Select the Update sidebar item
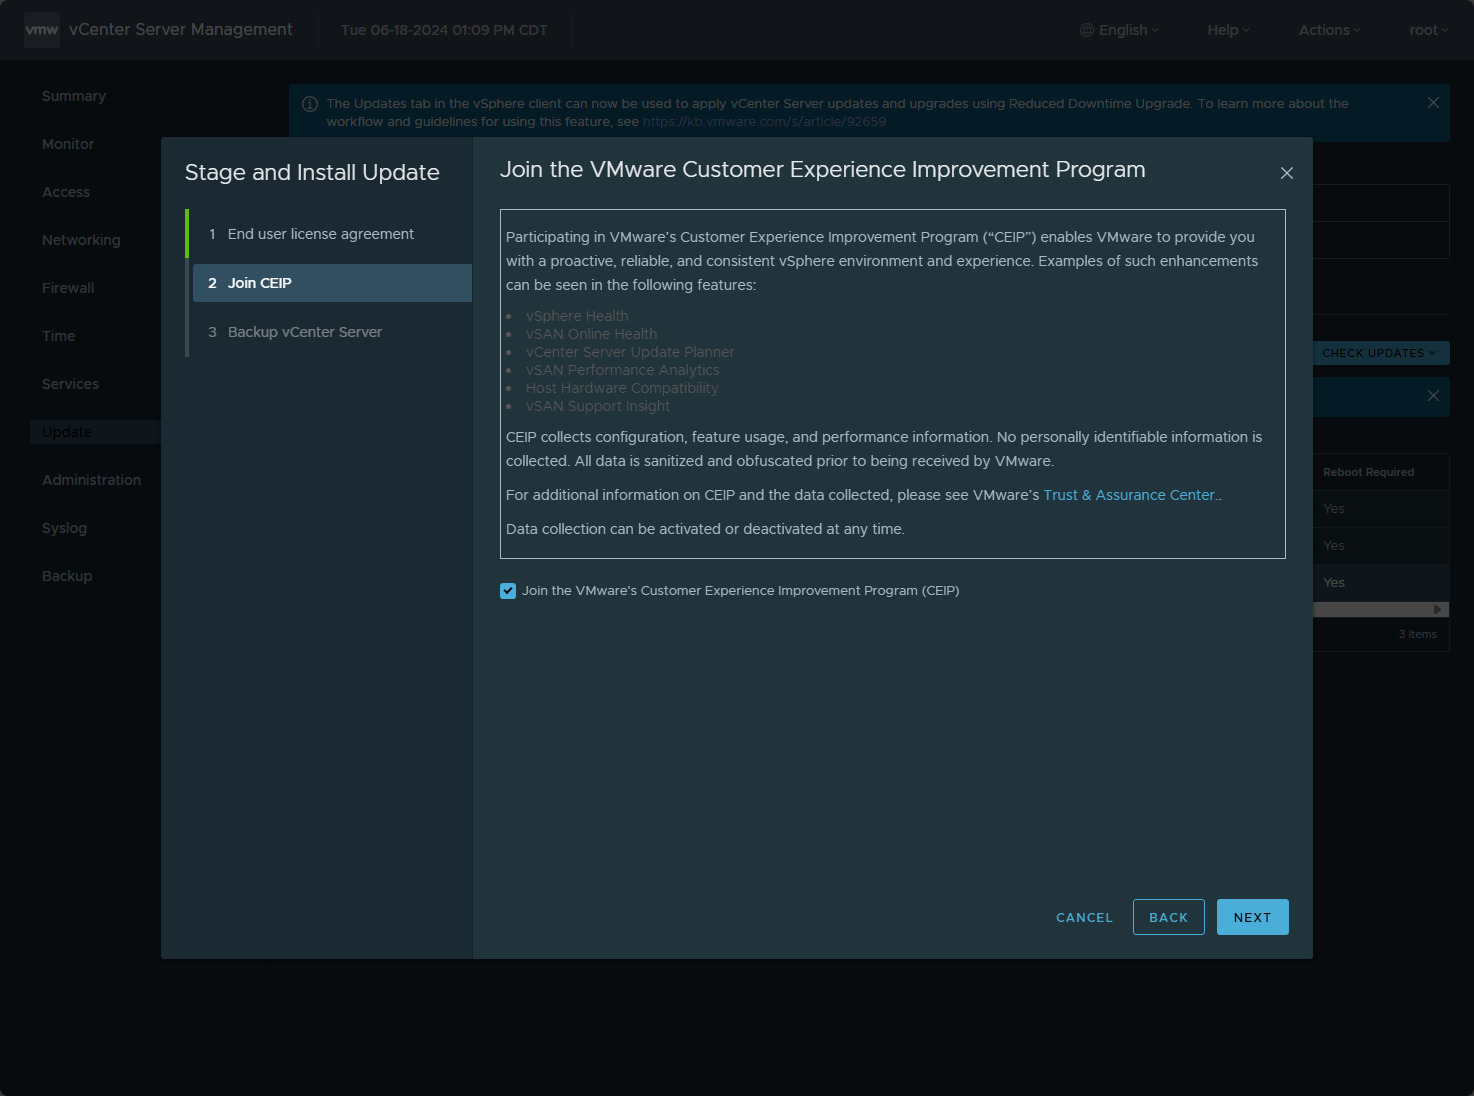The height and width of the screenshot is (1096, 1474). pos(95,432)
